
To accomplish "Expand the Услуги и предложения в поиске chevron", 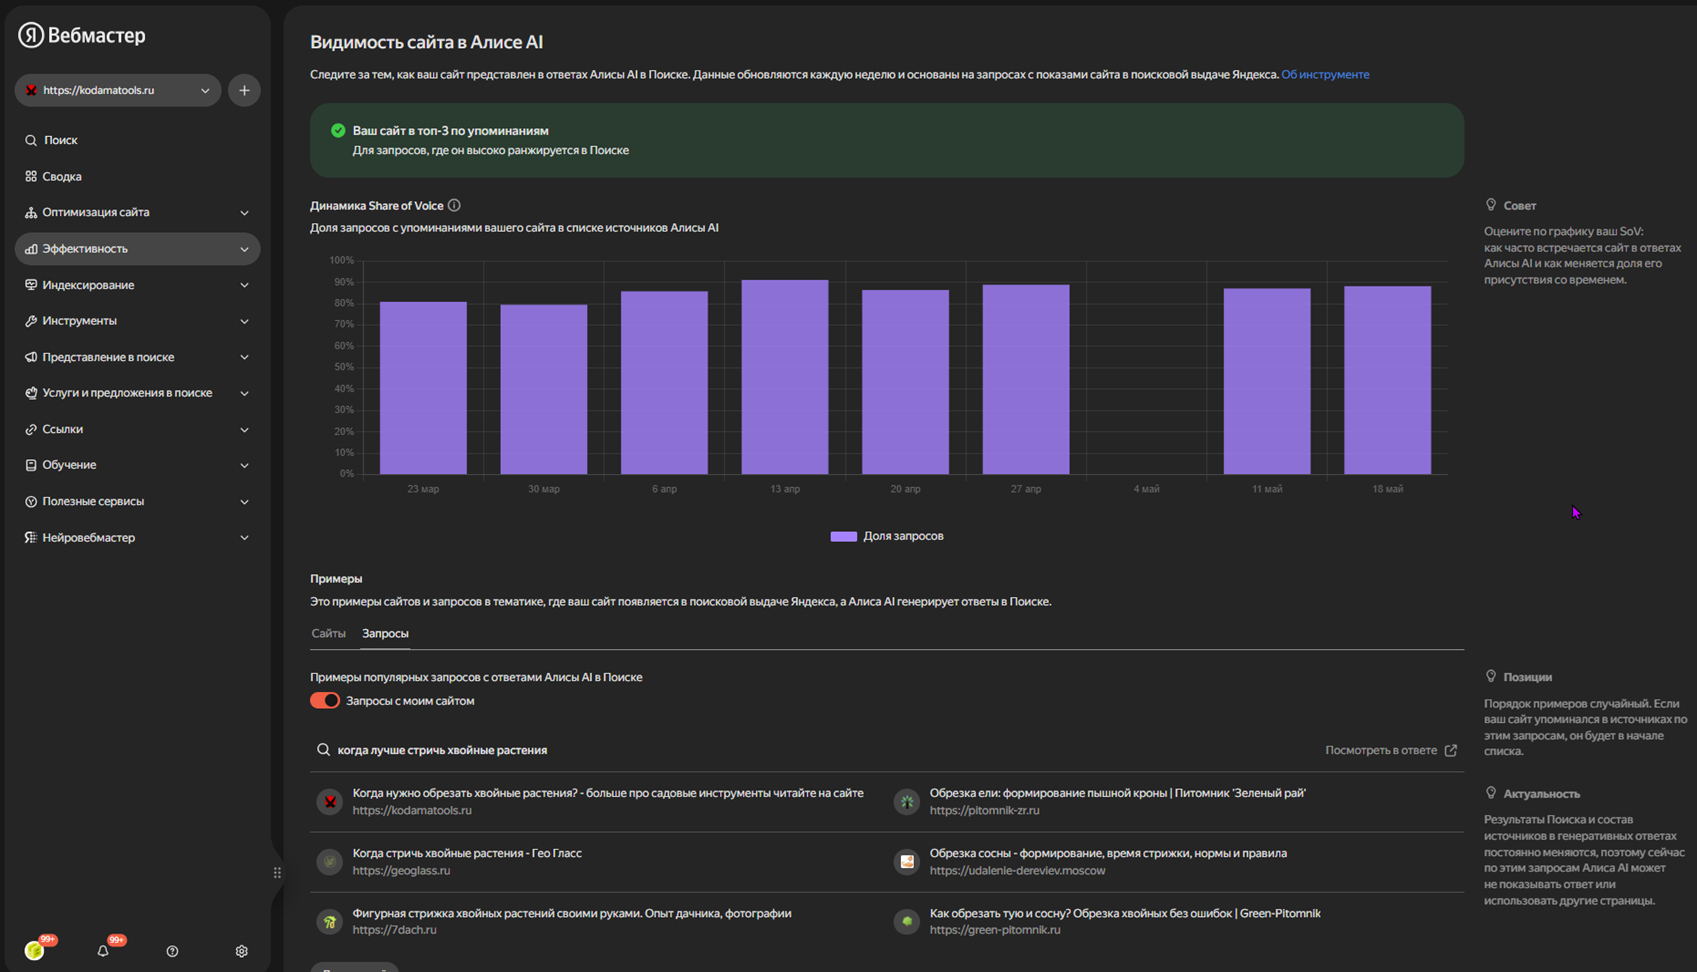I will [x=244, y=393].
